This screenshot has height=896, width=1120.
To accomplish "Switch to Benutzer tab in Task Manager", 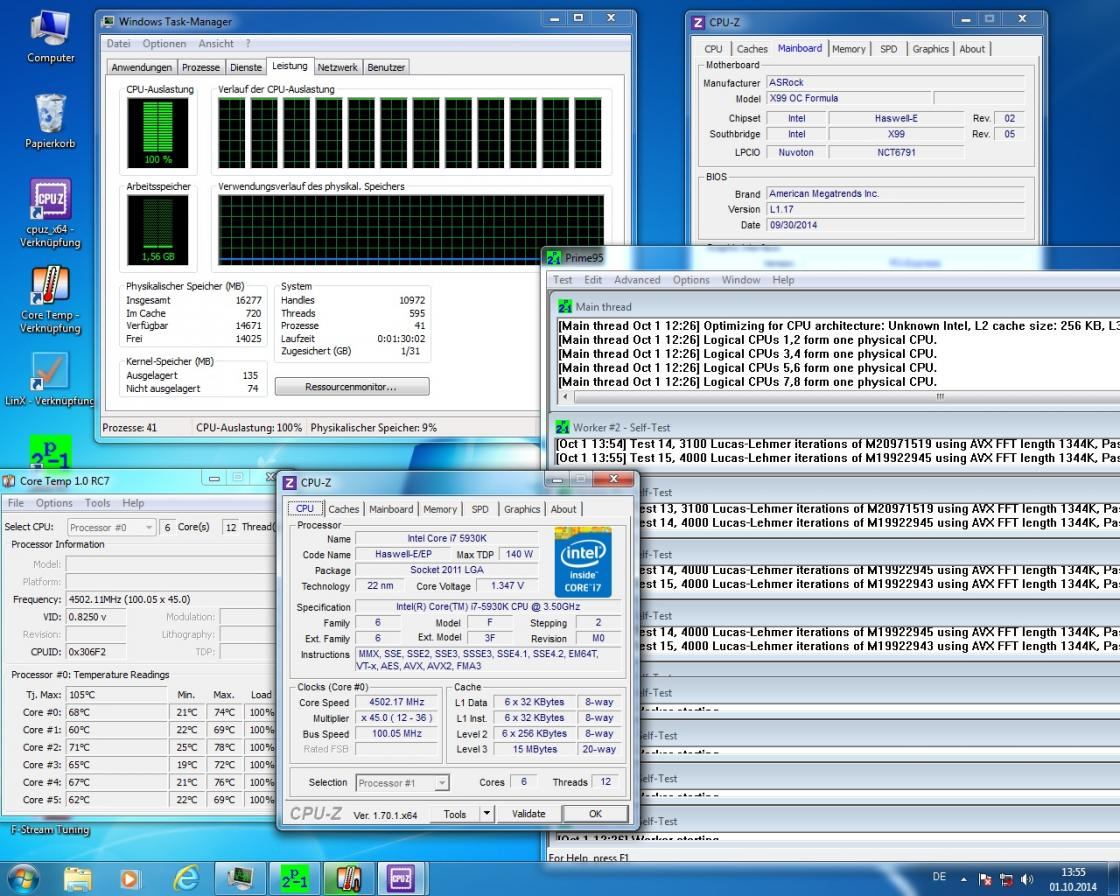I will [x=386, y=67].
